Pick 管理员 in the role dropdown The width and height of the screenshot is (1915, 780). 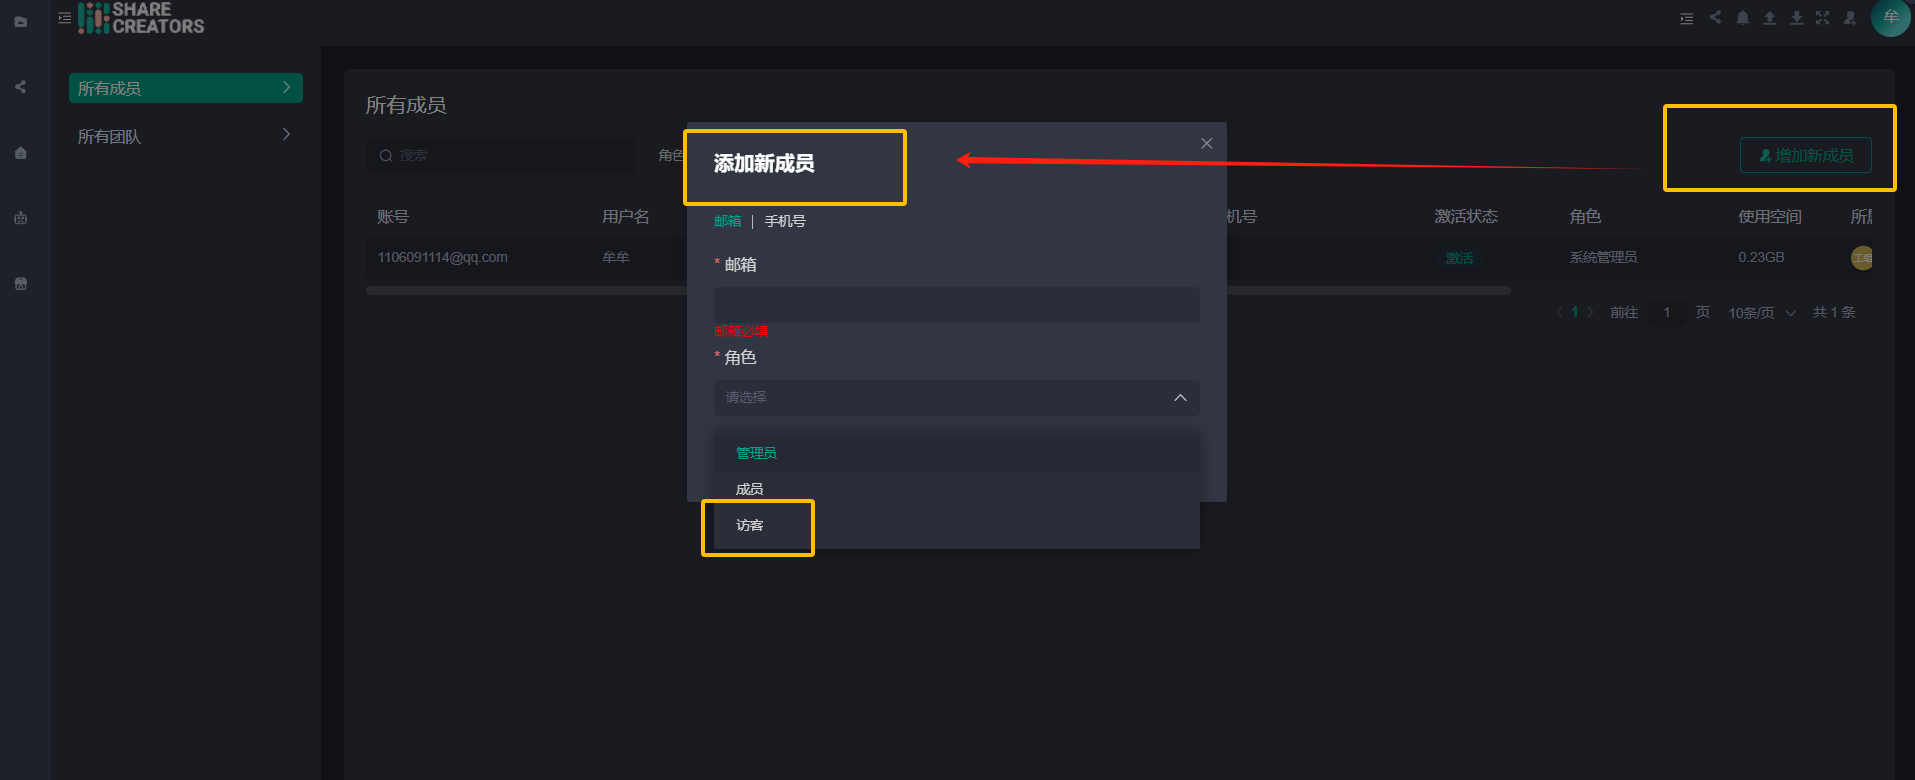[x=756, y=453]
